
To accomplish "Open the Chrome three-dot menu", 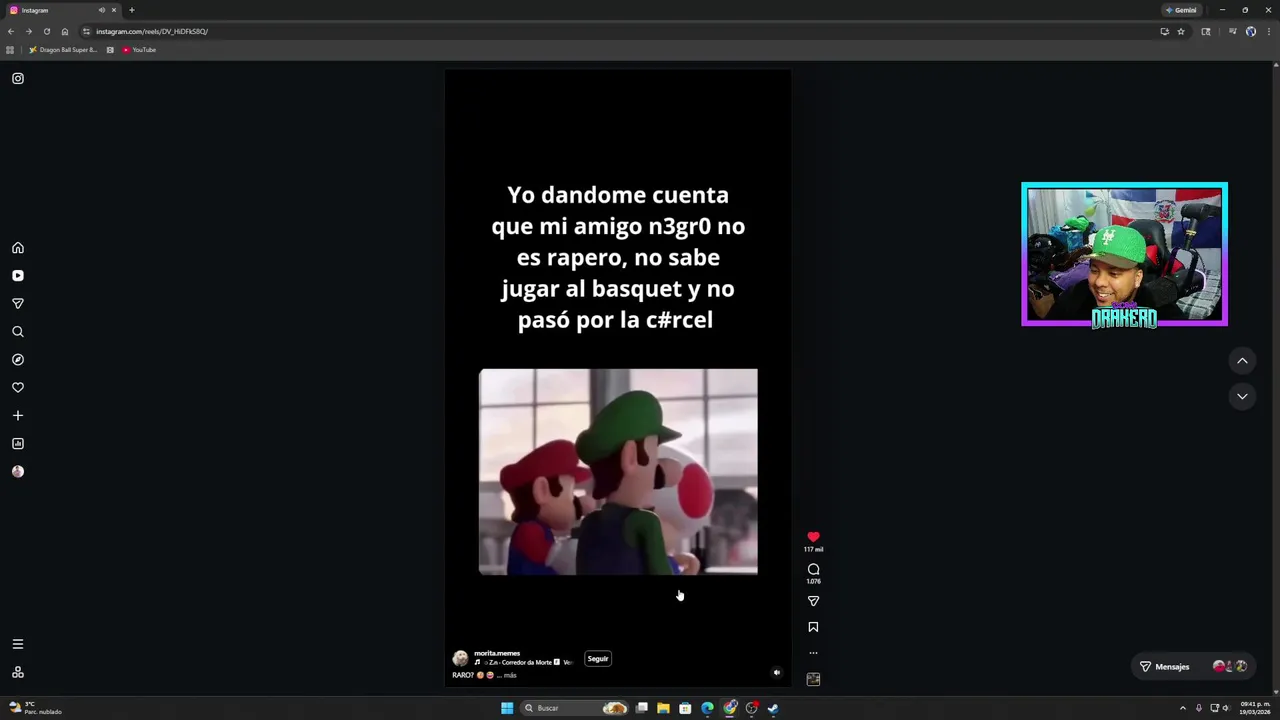I will [1268, 31].
